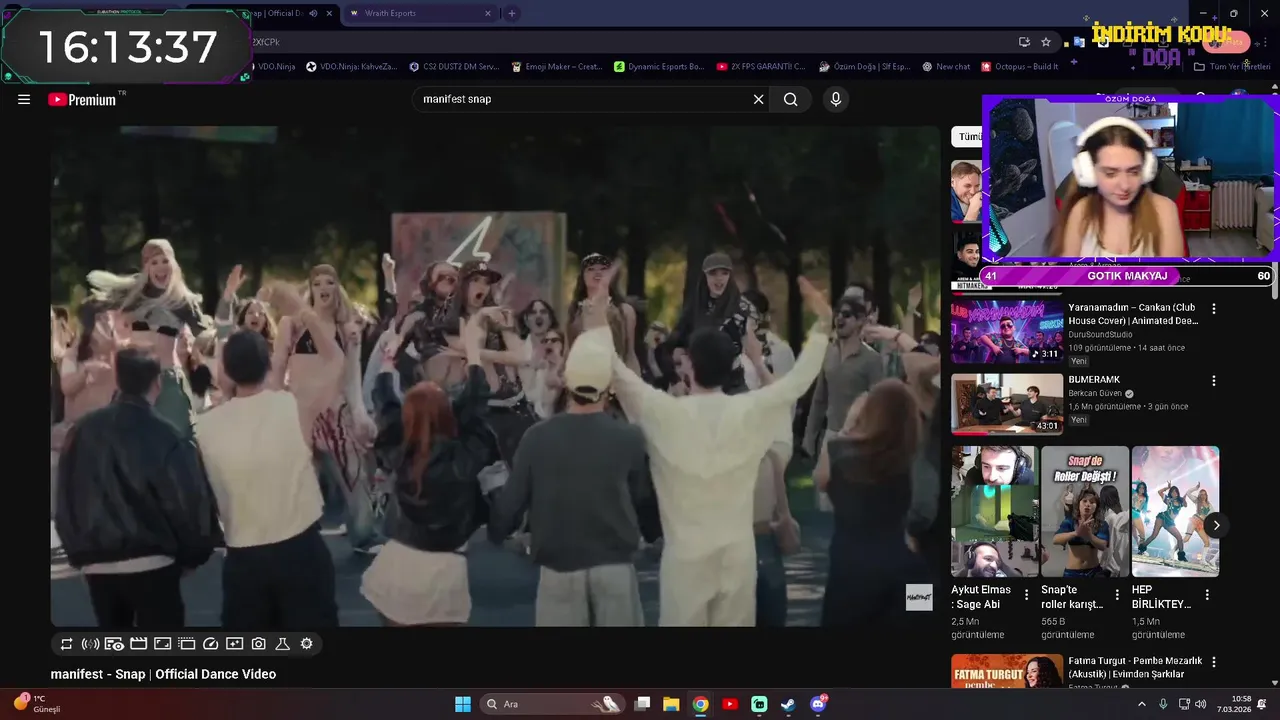Click the fit-to-window expand icon

click(x=162, y=644)
